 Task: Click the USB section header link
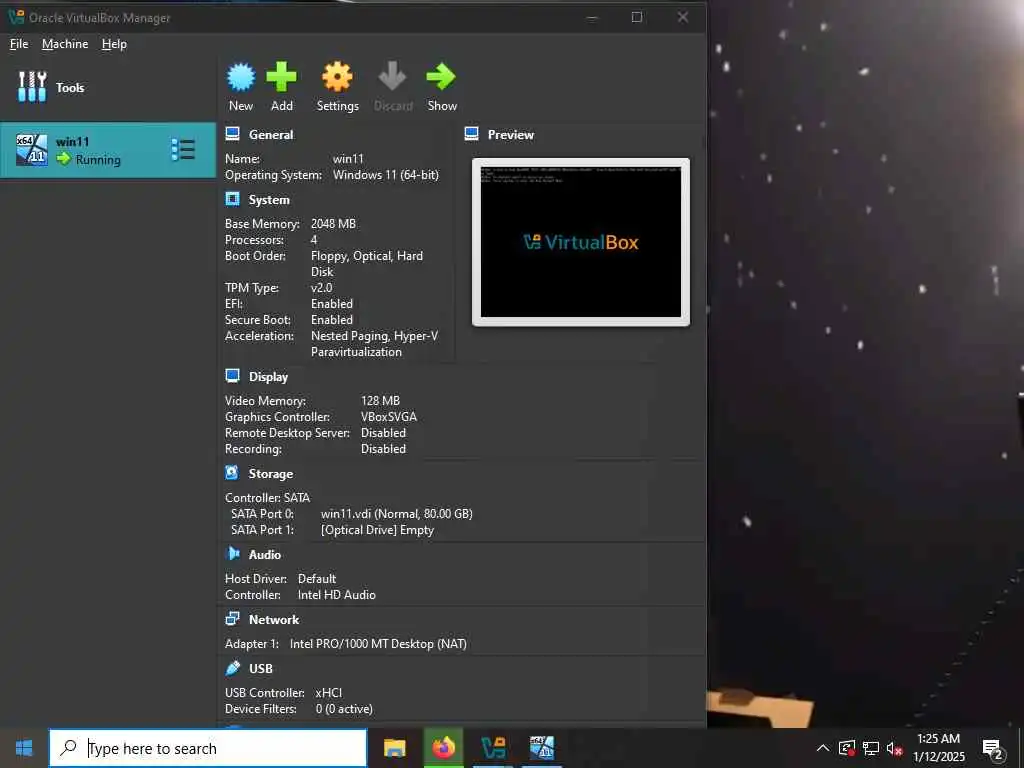coord(261,668)
